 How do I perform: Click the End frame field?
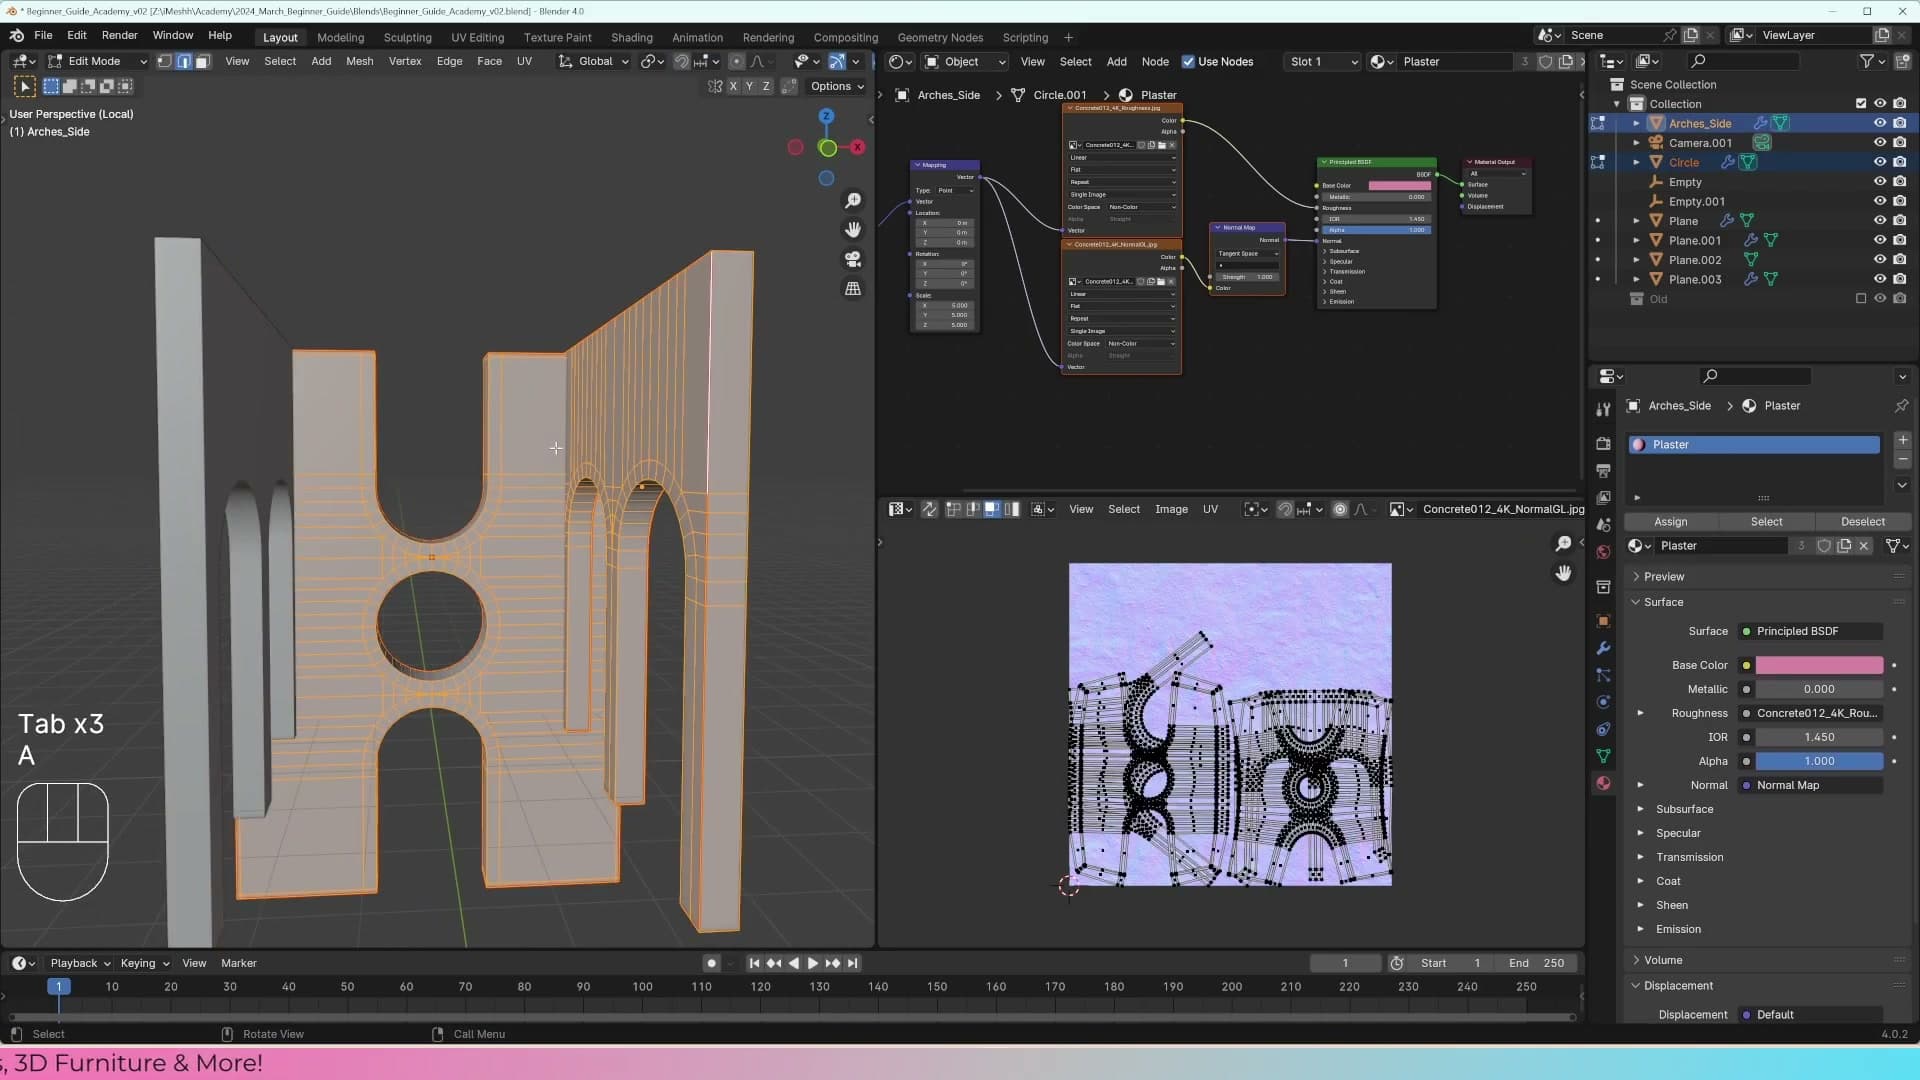click(1536, 964)
